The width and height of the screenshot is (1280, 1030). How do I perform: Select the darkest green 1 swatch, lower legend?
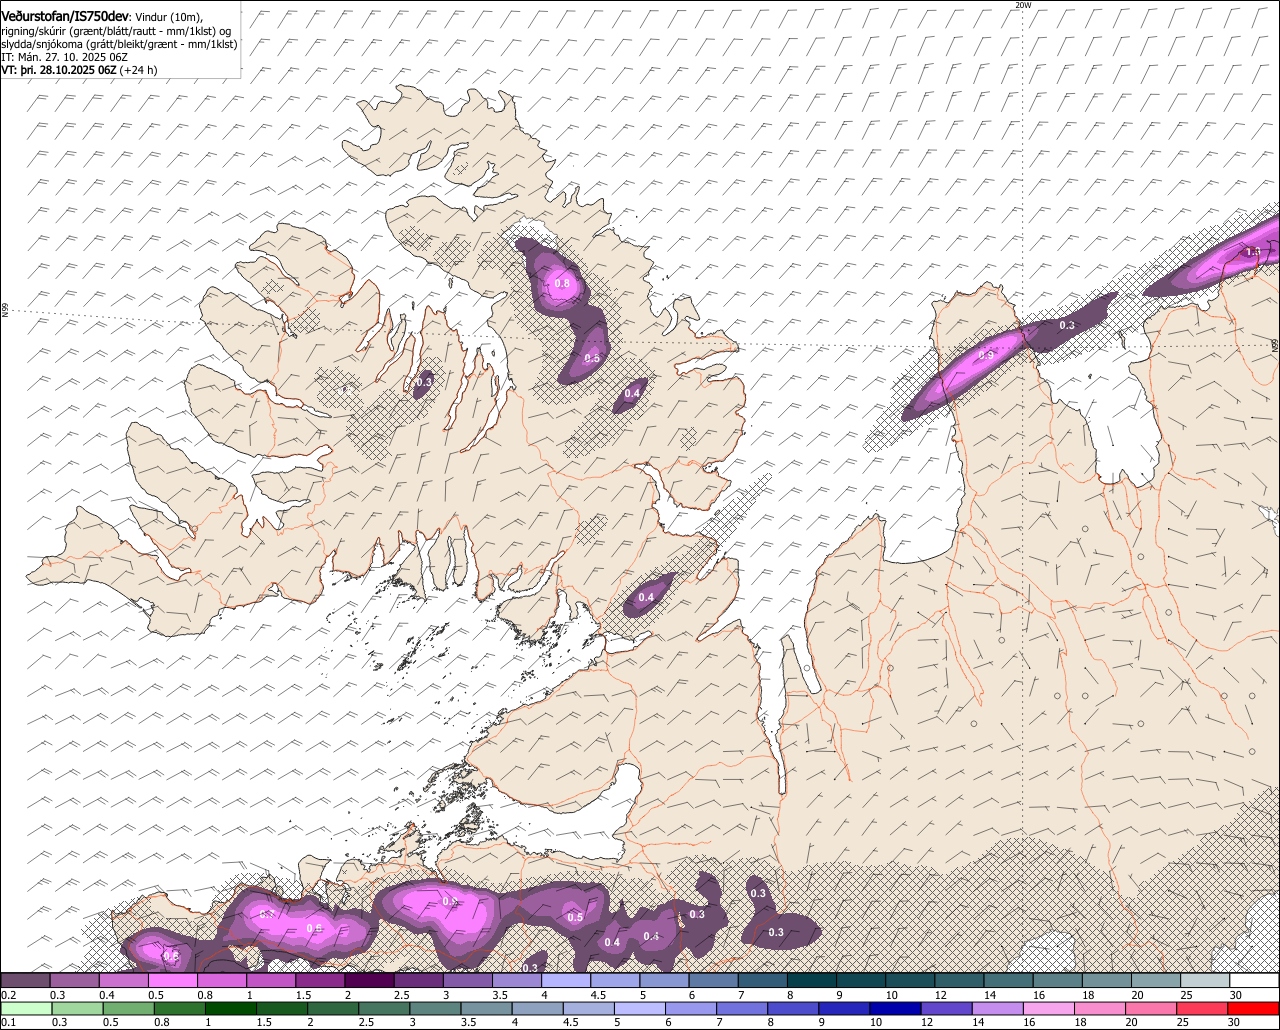click(231, 1009)
